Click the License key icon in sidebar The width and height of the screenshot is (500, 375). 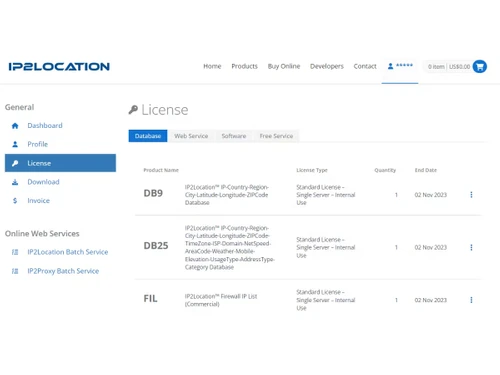click(15, 163)
